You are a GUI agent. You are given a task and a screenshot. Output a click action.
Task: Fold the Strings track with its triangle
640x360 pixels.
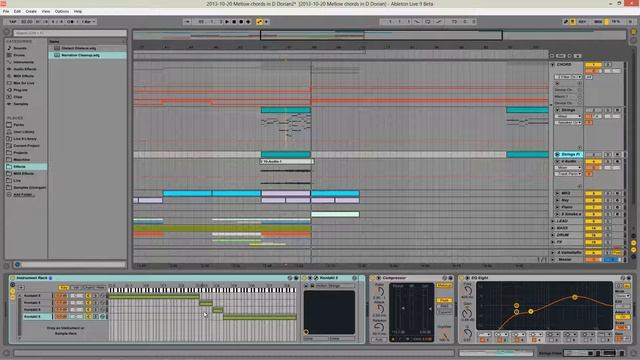(558, 110)
